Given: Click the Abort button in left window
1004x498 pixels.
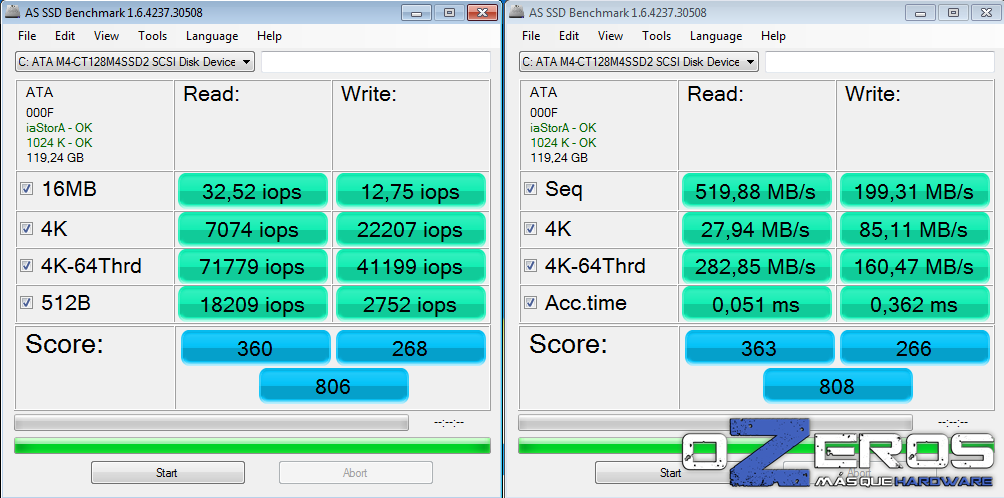Looking at the screenshot, I should click(355, 473).
